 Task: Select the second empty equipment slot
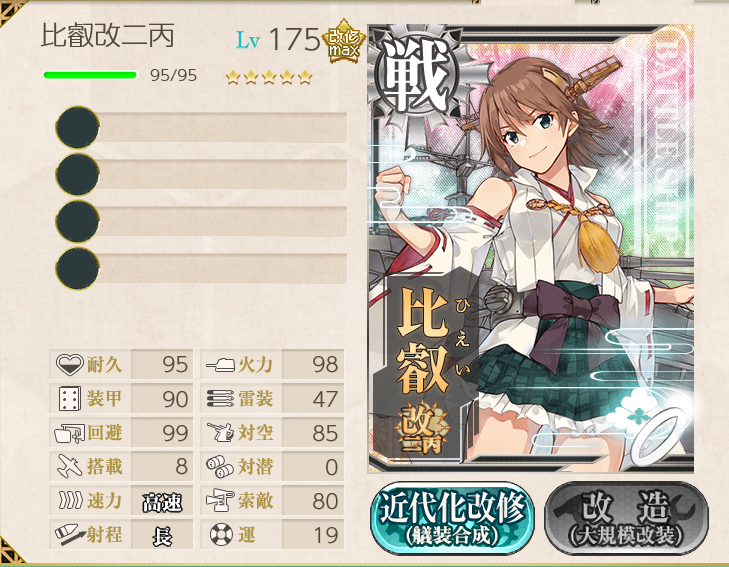point(201,174)
